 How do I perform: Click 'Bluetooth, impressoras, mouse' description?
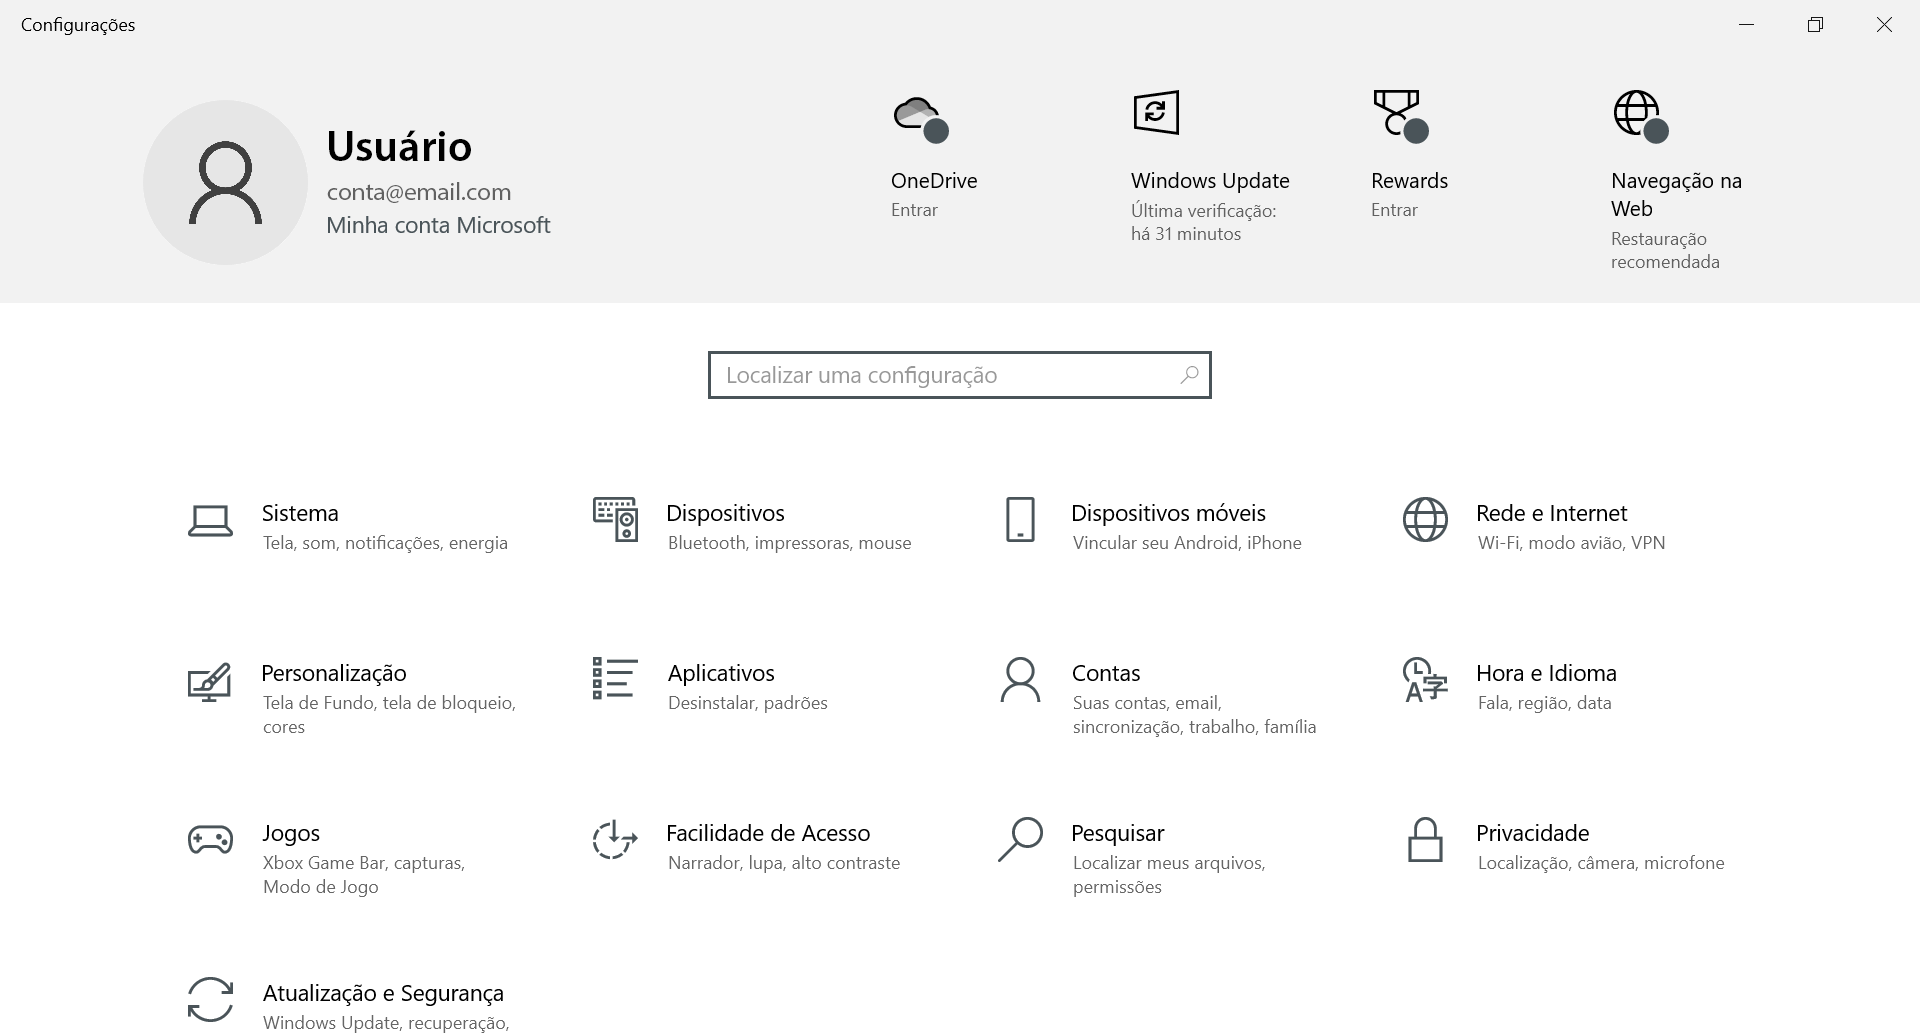[789, 543]
